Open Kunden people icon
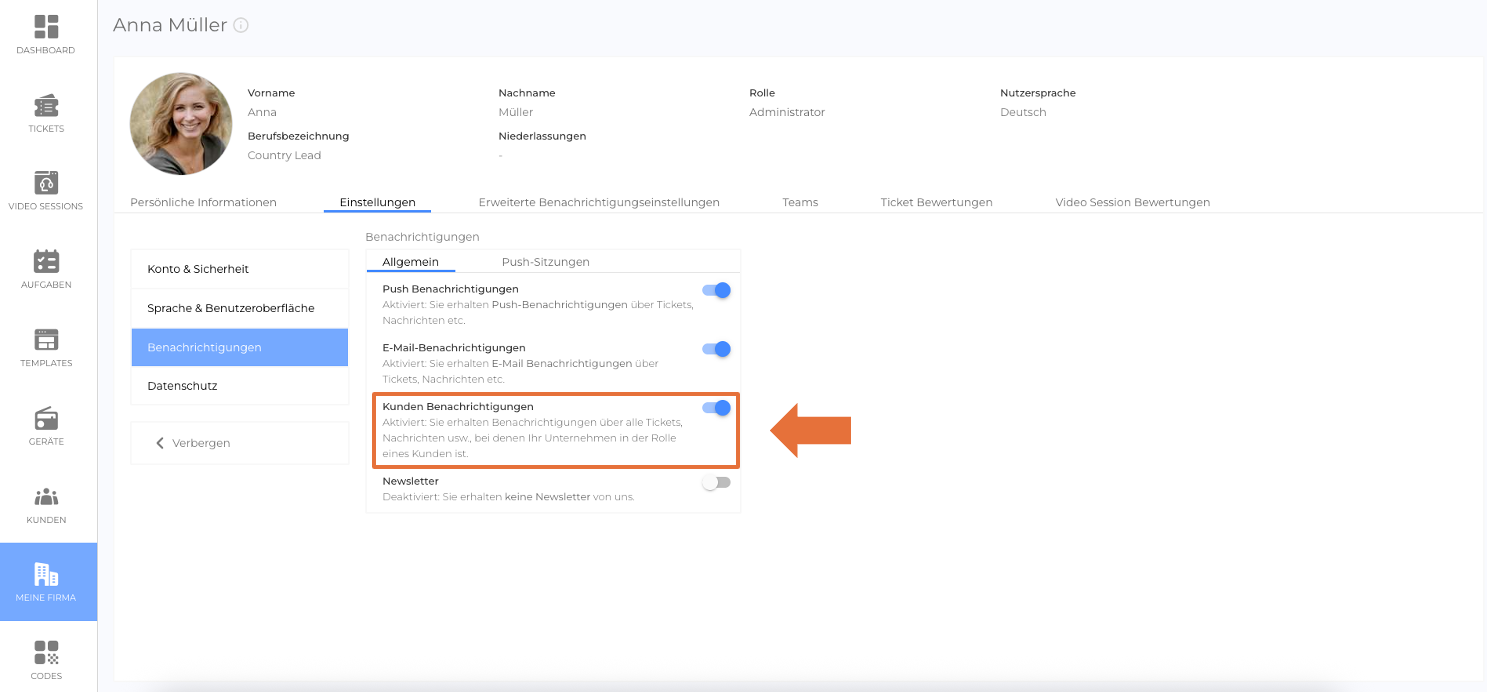Image resolution: width=1487 pixels, height=692 pixels. pyautogui.click(x=47, y=497)
